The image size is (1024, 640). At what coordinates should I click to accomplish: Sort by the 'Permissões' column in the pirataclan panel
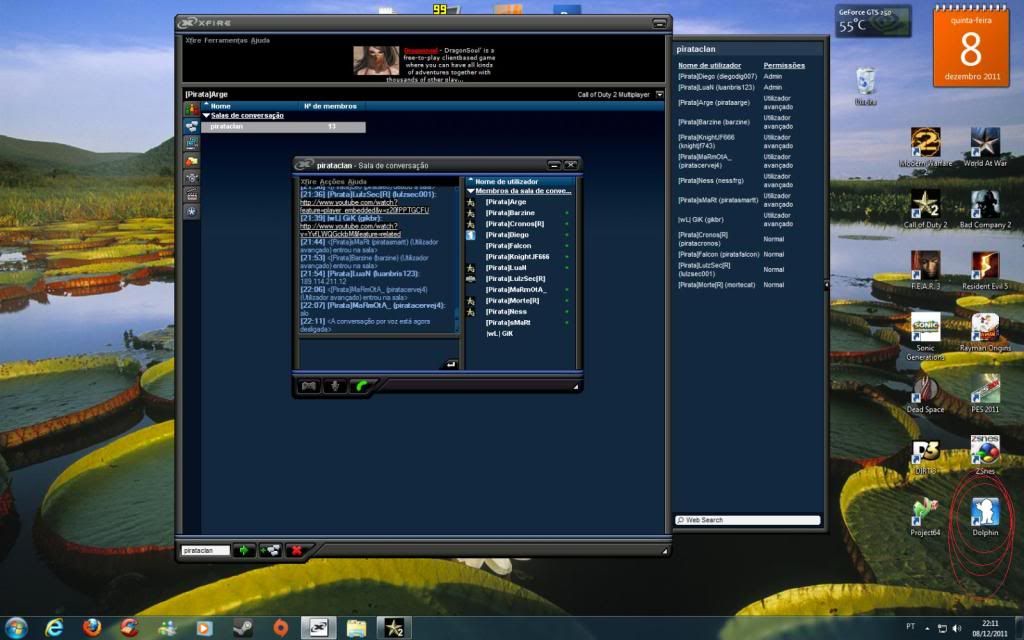click(x=784, y=65)
